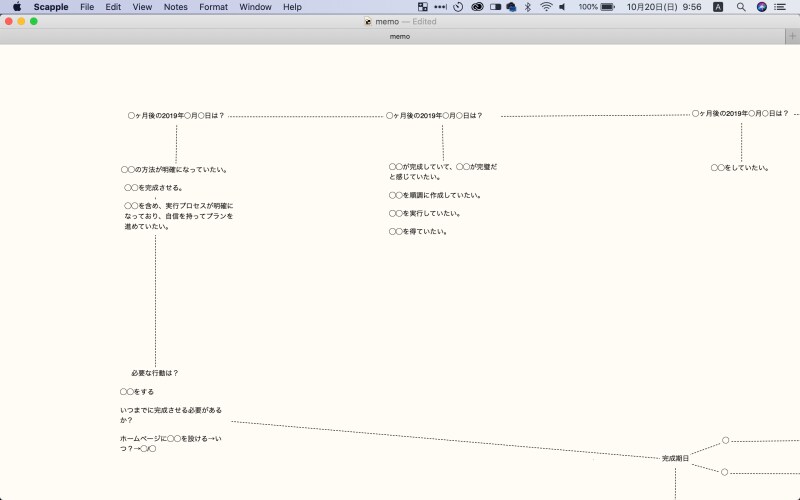Image resolution: width=800 pixels, height=500 pixels.
Task: Click the yellow minimize window button
Action: click(21, 21)
